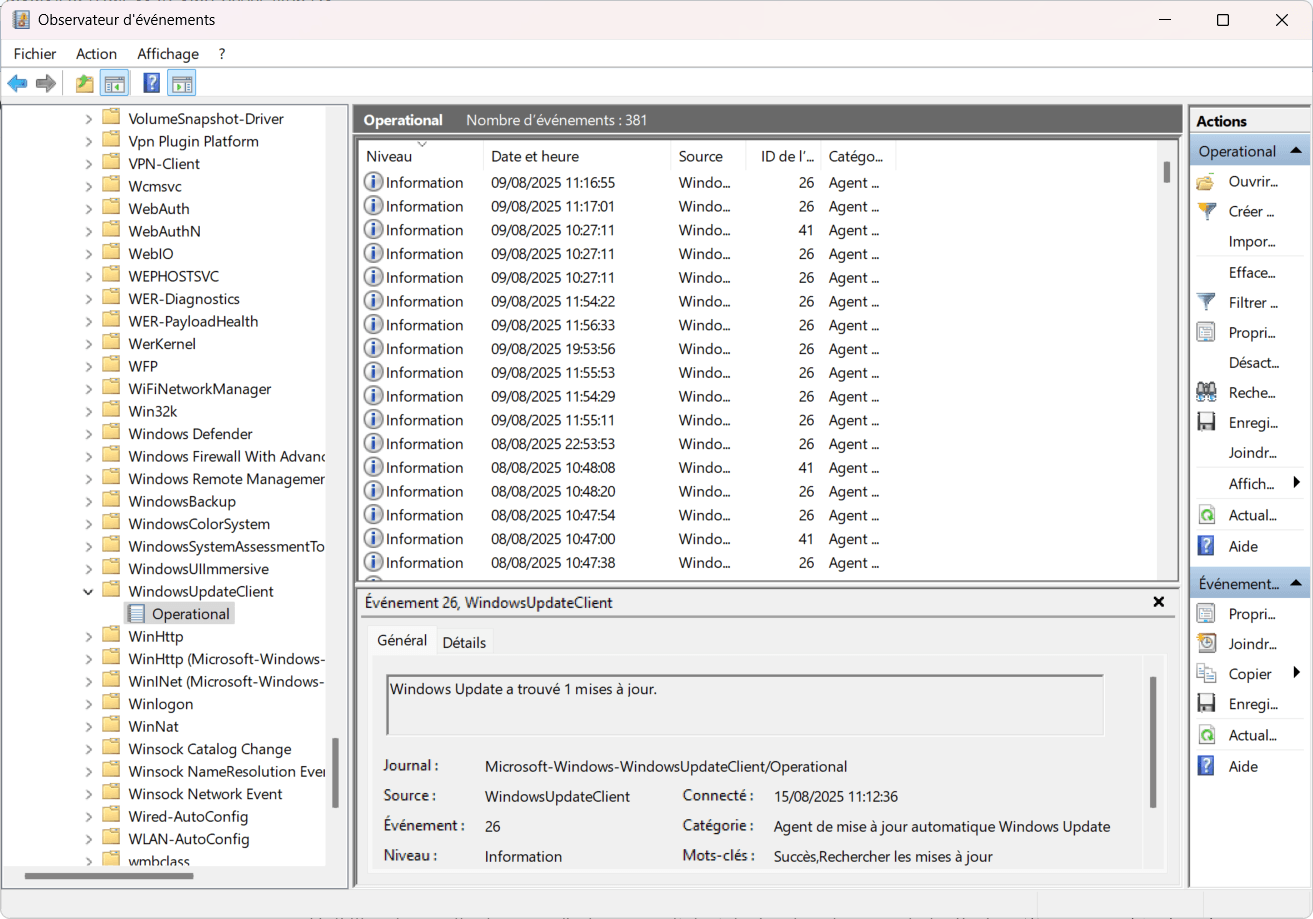Select the WiFiNetworkManager tree item
The height and width of the screenshot is (919, 1313).
(x=200, y=389)
